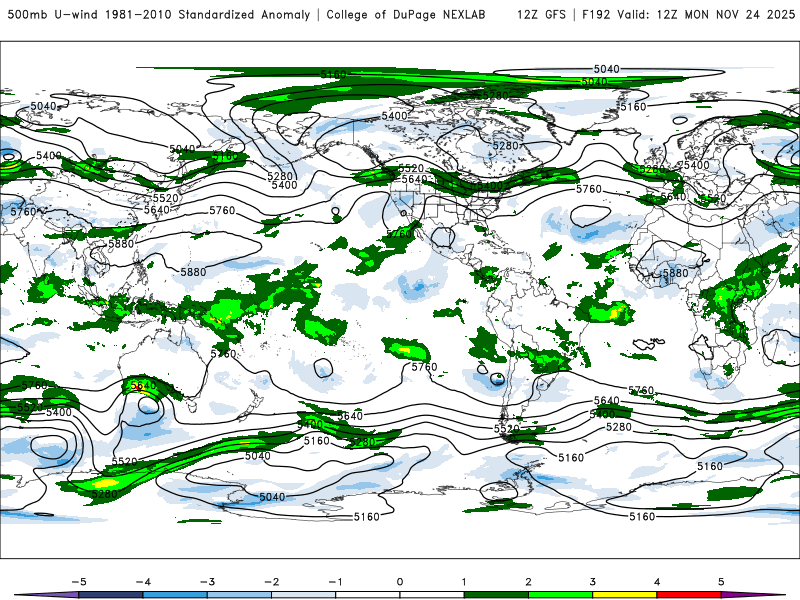Click the "F192" forecast hour text

point(596,14)
